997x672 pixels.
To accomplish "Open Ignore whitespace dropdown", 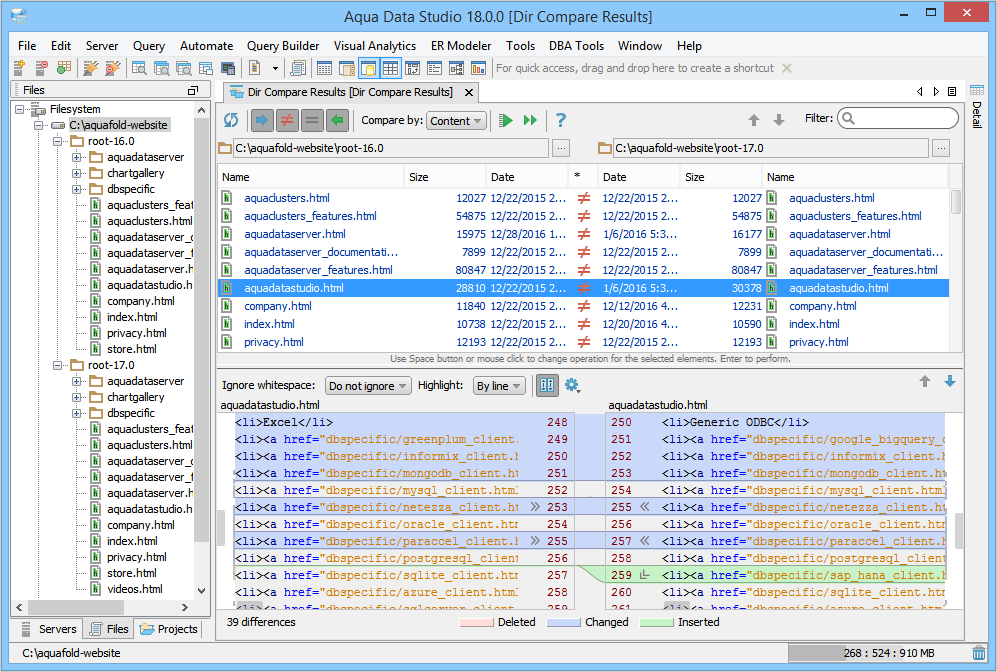I will click(368, 386).
